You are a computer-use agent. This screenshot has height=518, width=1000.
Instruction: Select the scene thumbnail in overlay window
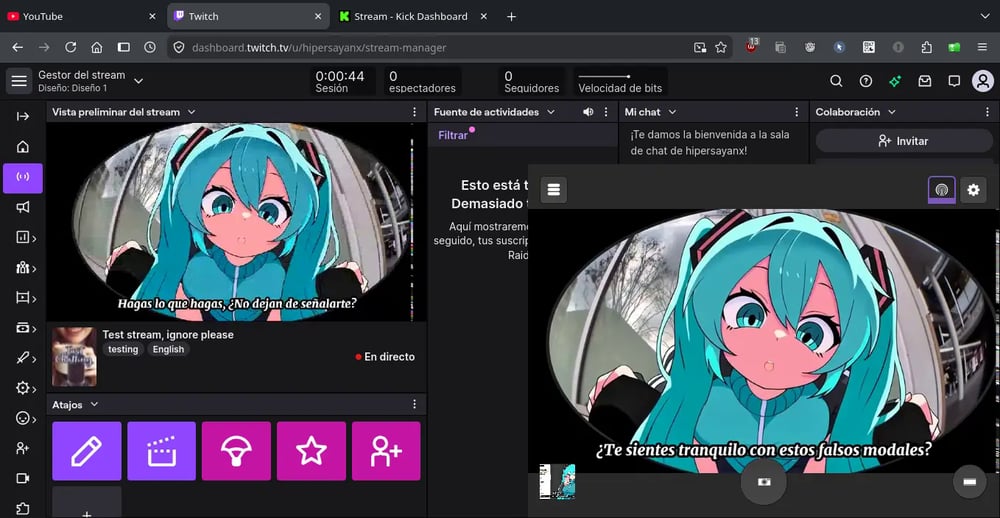pyautogui.click(x=557, y=481)
